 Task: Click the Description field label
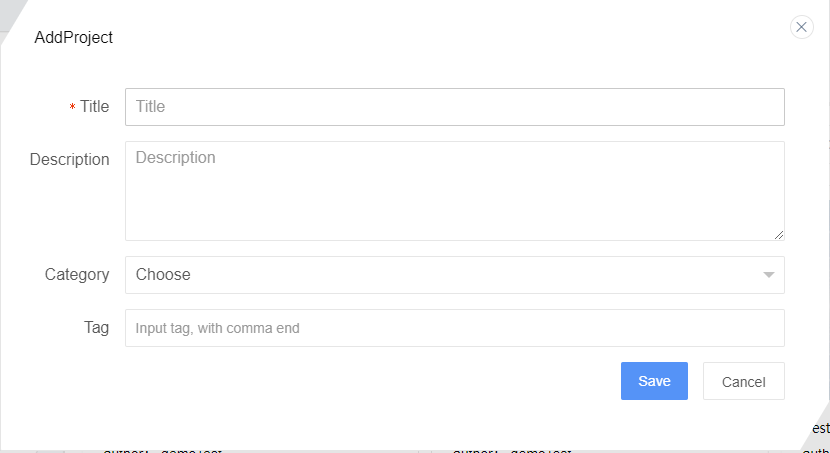[69, 159]
